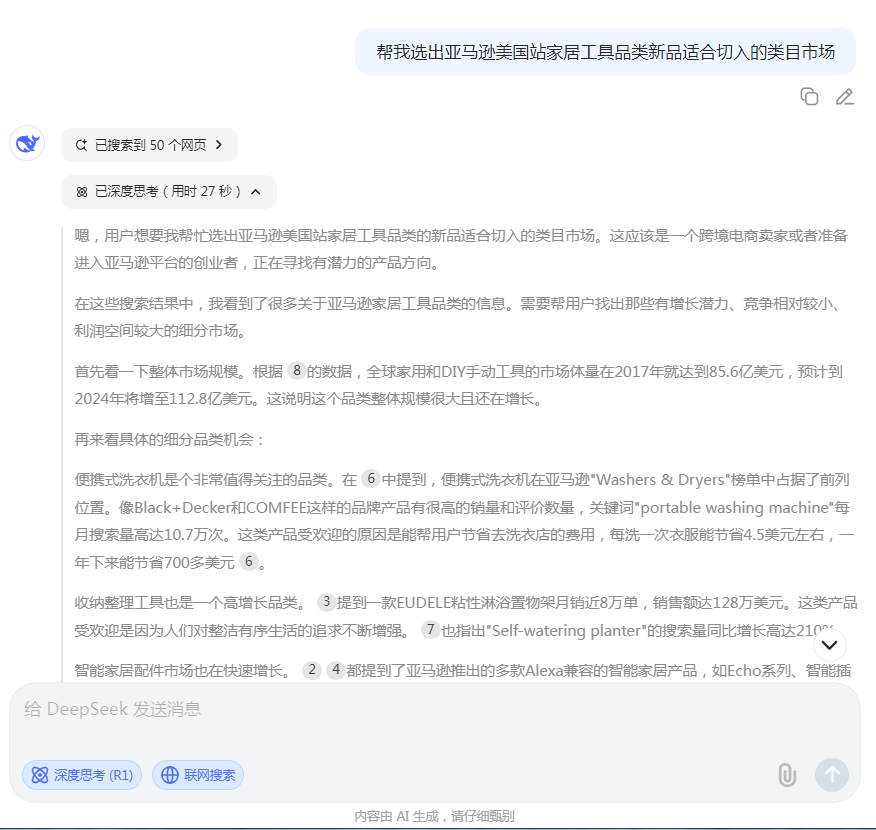Toggle 深度思考 (R1) mode
Image resolution: width=876 pixels, height=830 pixels.
point(82,775)
